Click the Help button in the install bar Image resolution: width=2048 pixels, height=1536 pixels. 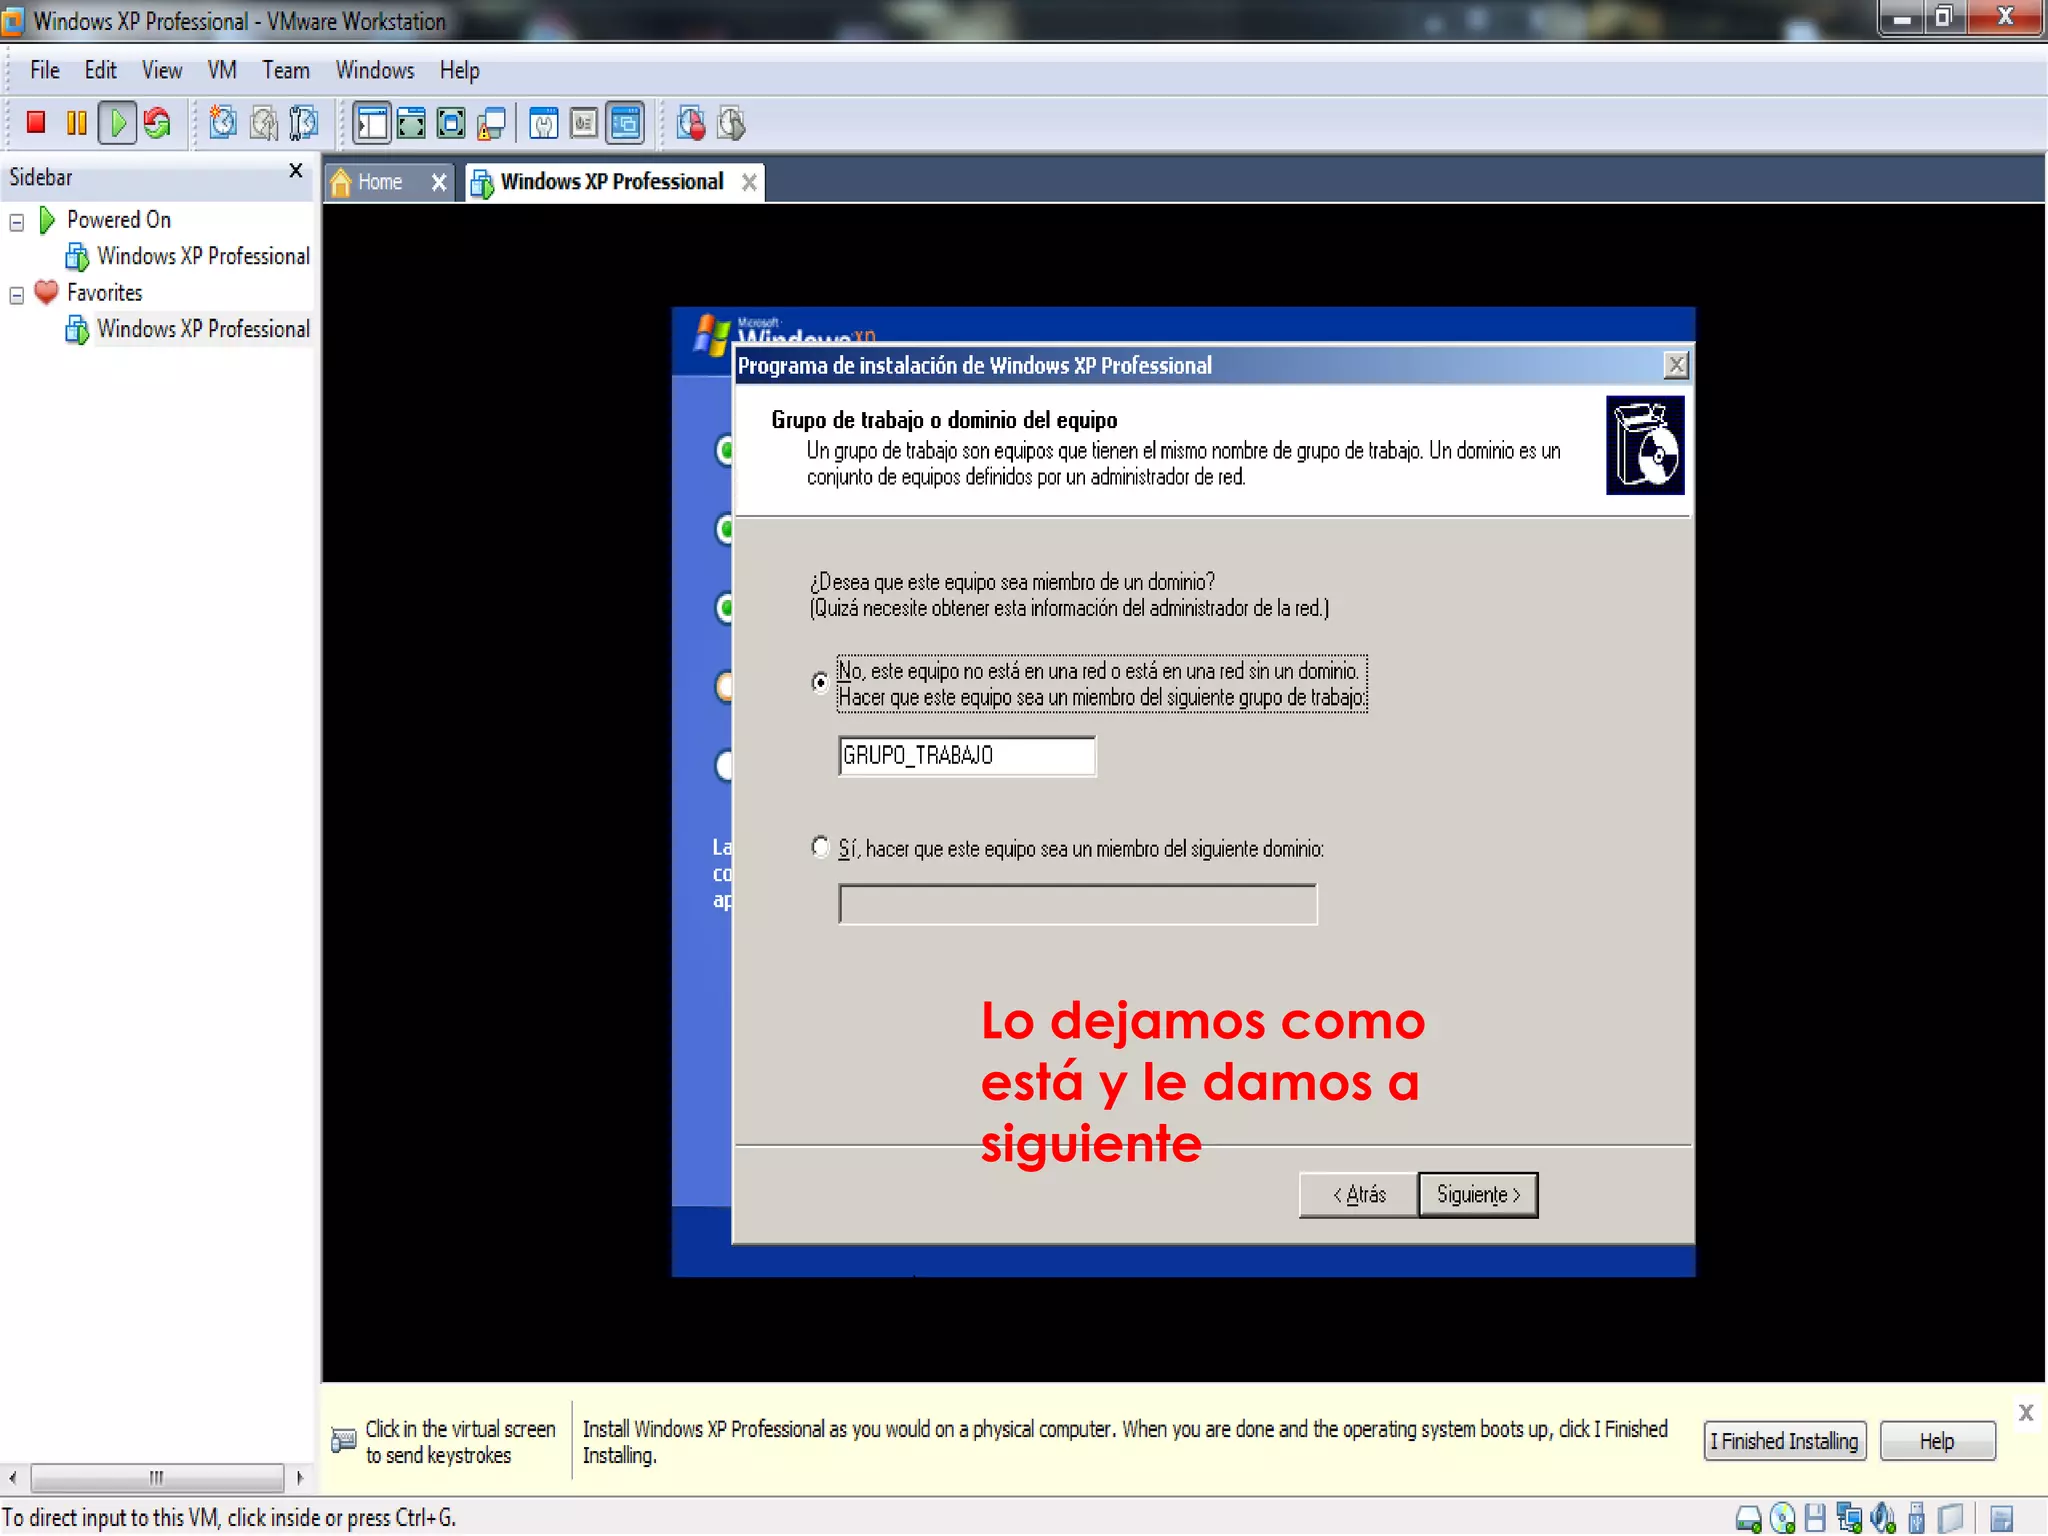(1937, 1441)
